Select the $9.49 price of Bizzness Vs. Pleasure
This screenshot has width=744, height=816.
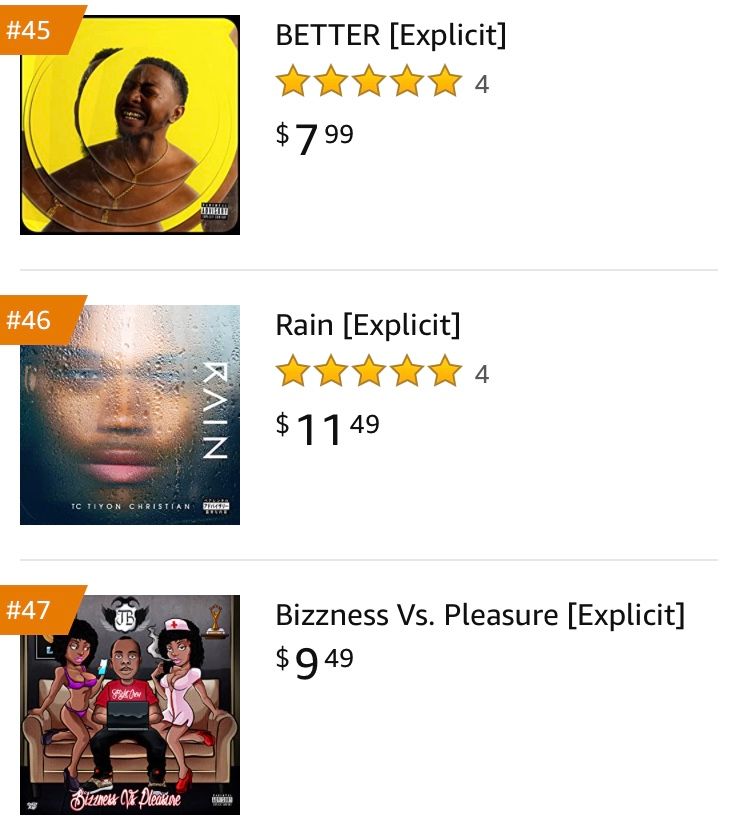(x=314, y=662)
